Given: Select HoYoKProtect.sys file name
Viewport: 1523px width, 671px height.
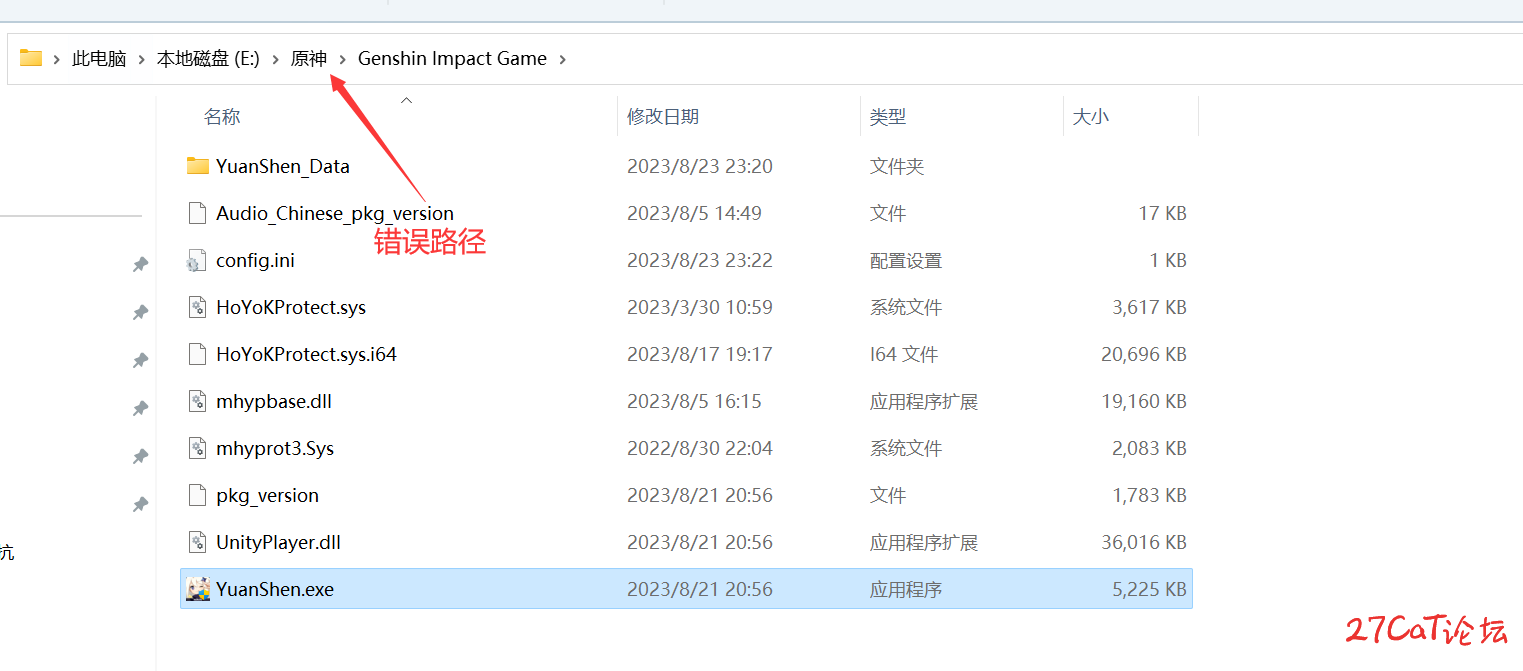Looking at the screenshot, I should (291, 308).
